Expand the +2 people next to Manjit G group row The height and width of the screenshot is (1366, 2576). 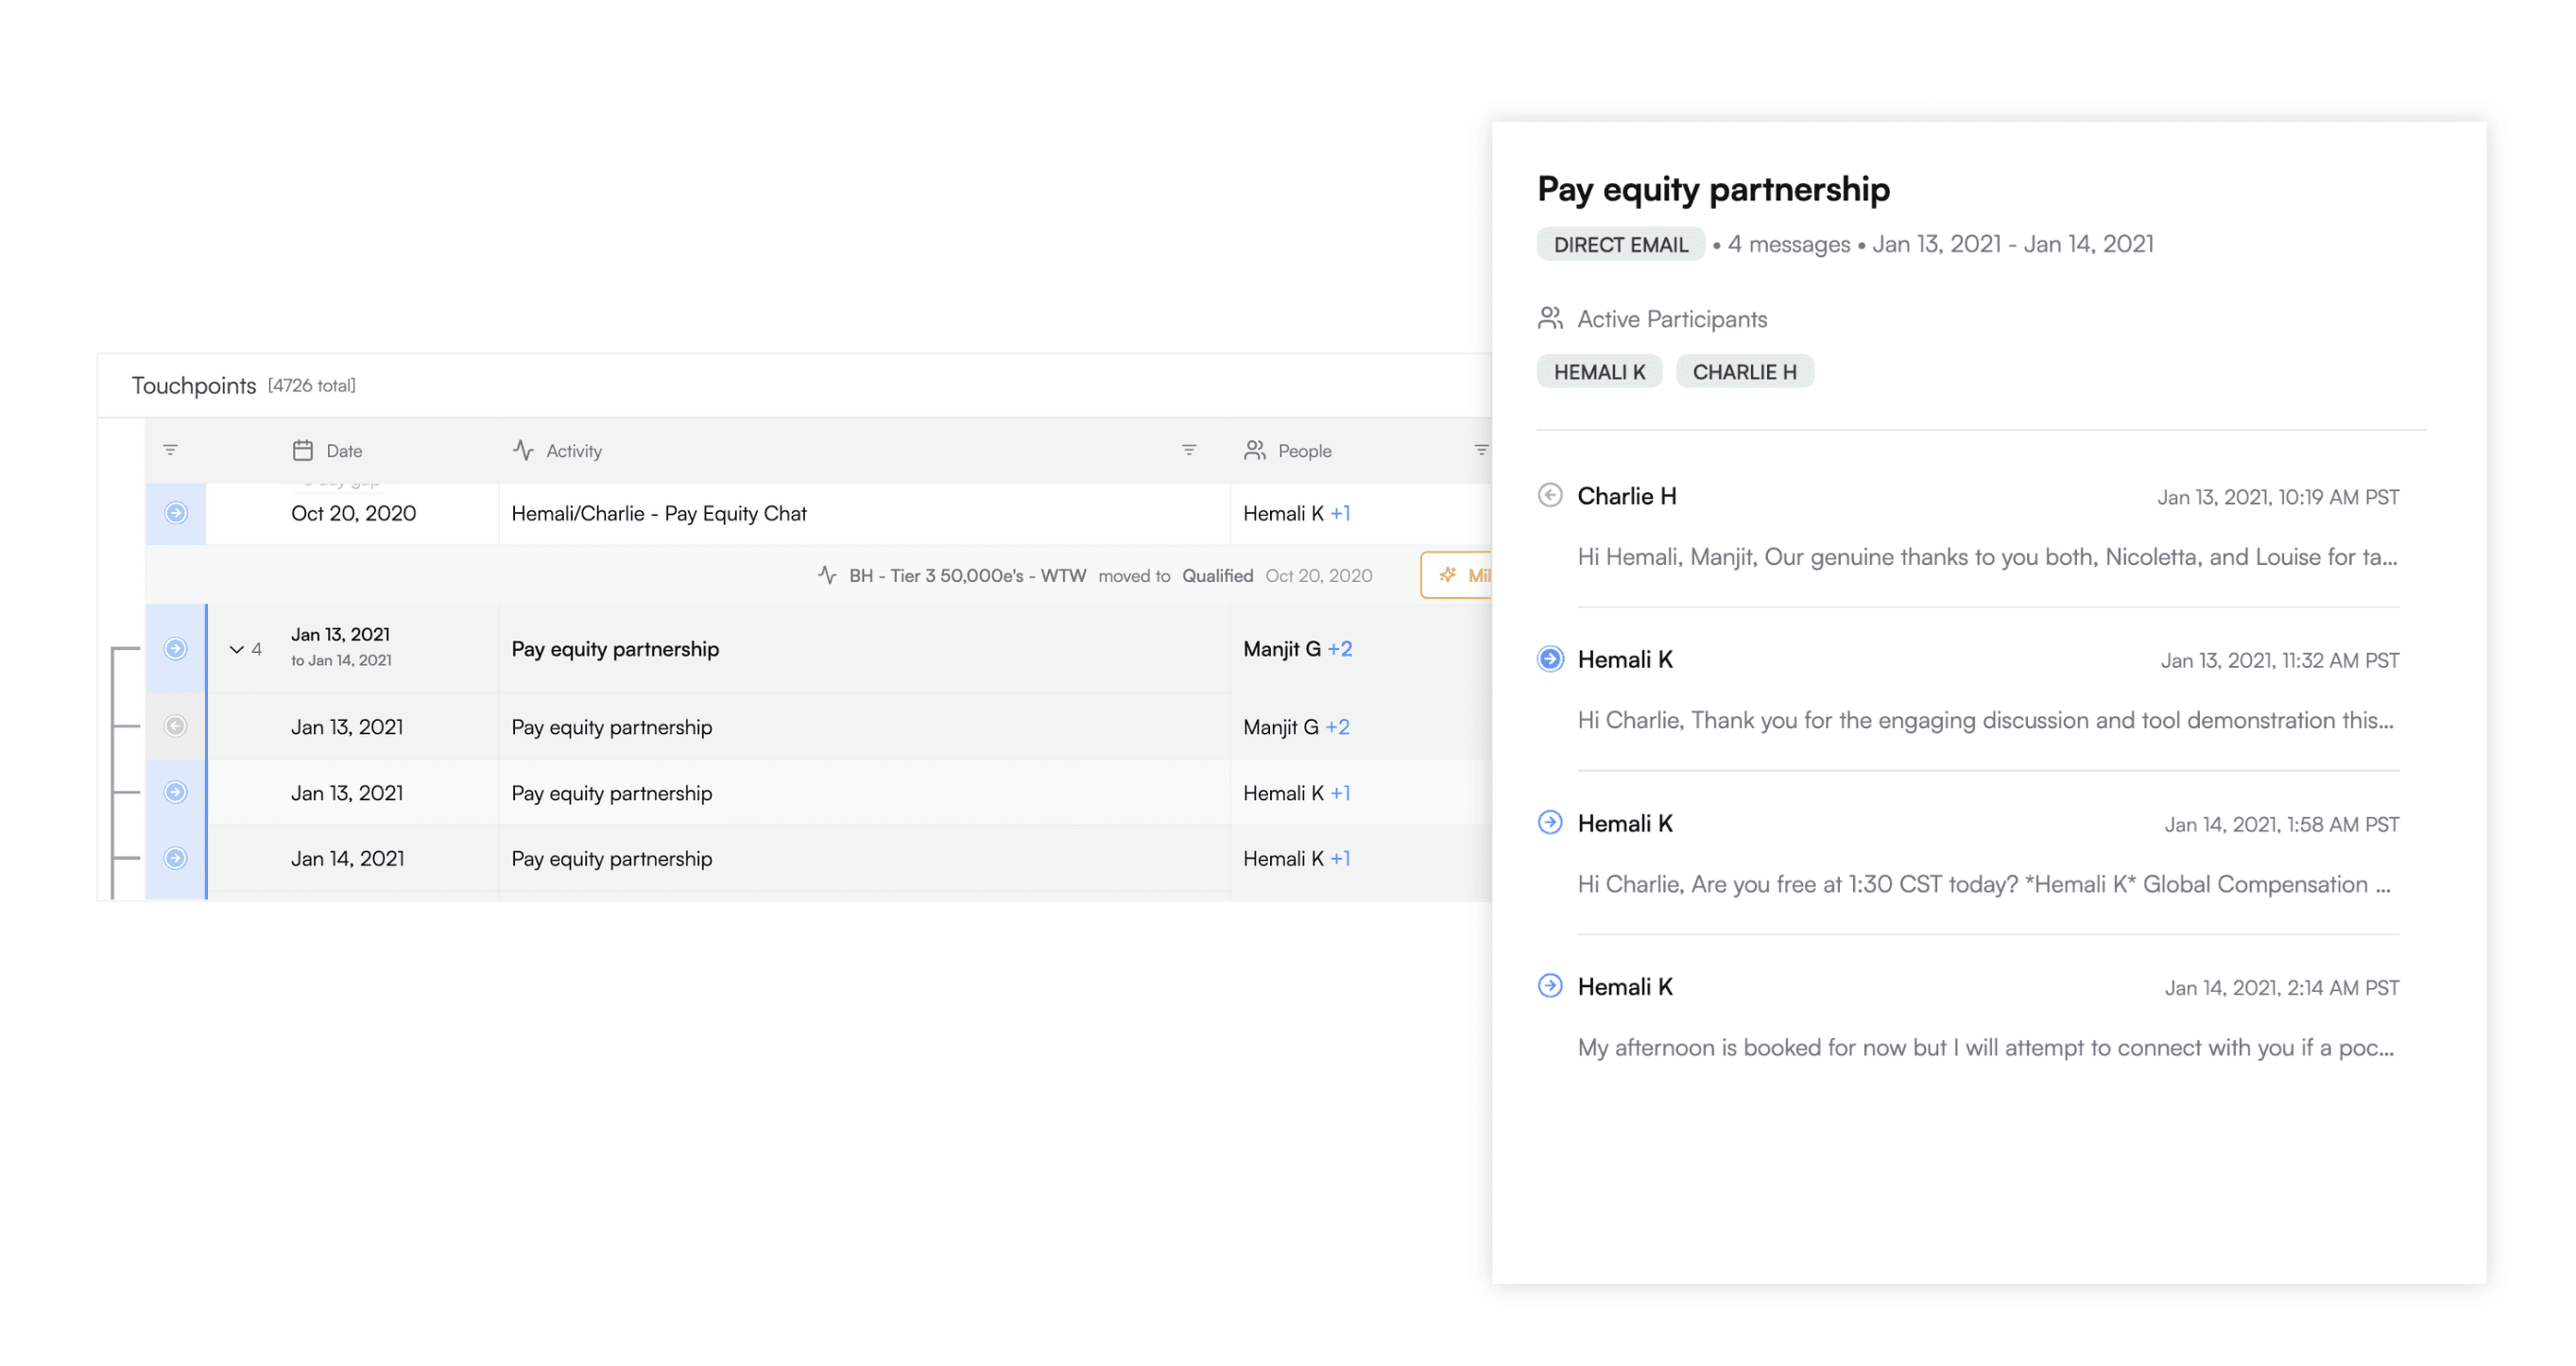pyautogui.click(x=1340, y=648)
